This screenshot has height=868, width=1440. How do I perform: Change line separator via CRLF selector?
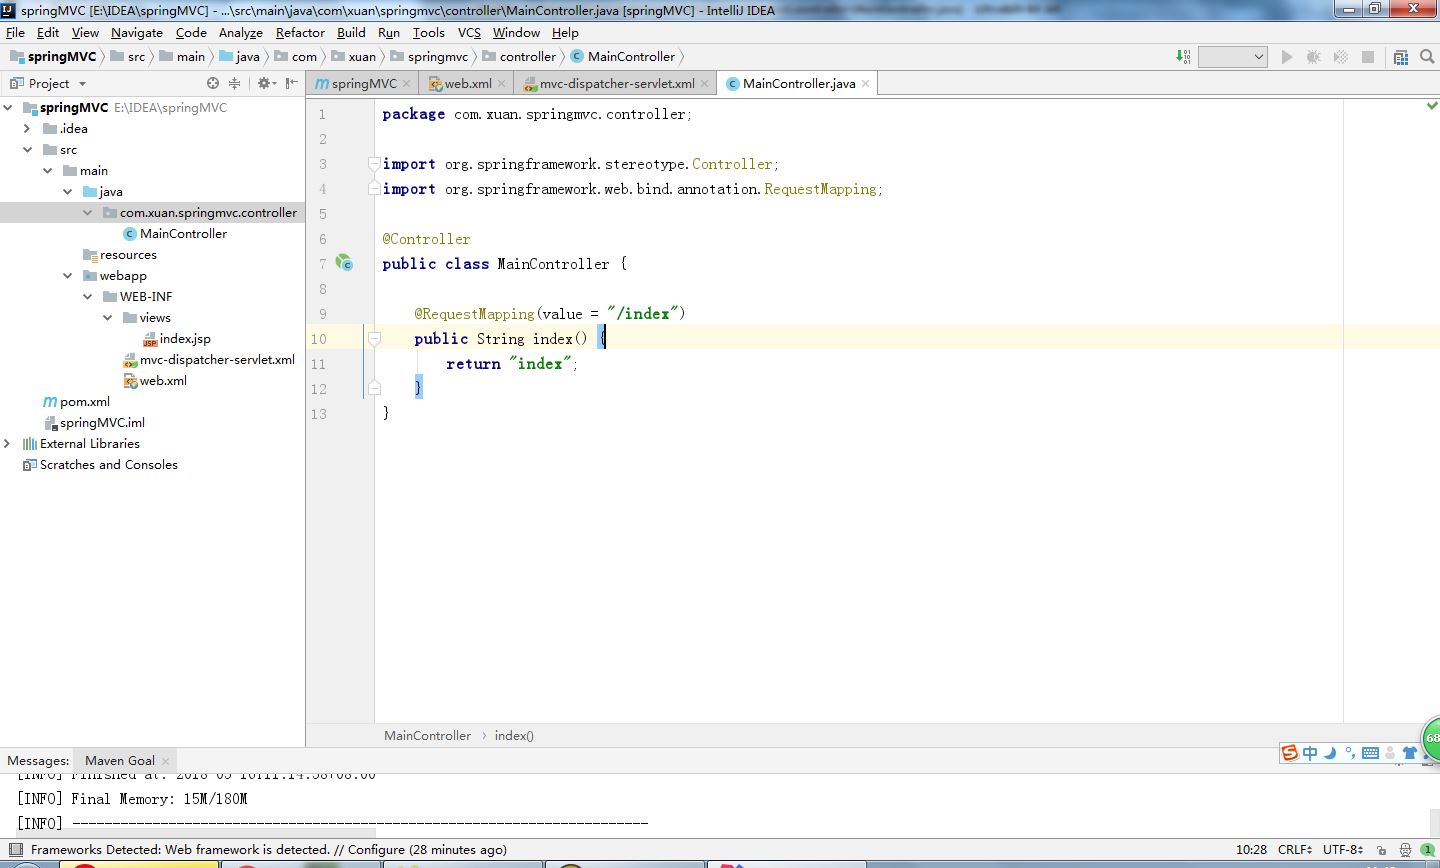tap(1295, 850)
